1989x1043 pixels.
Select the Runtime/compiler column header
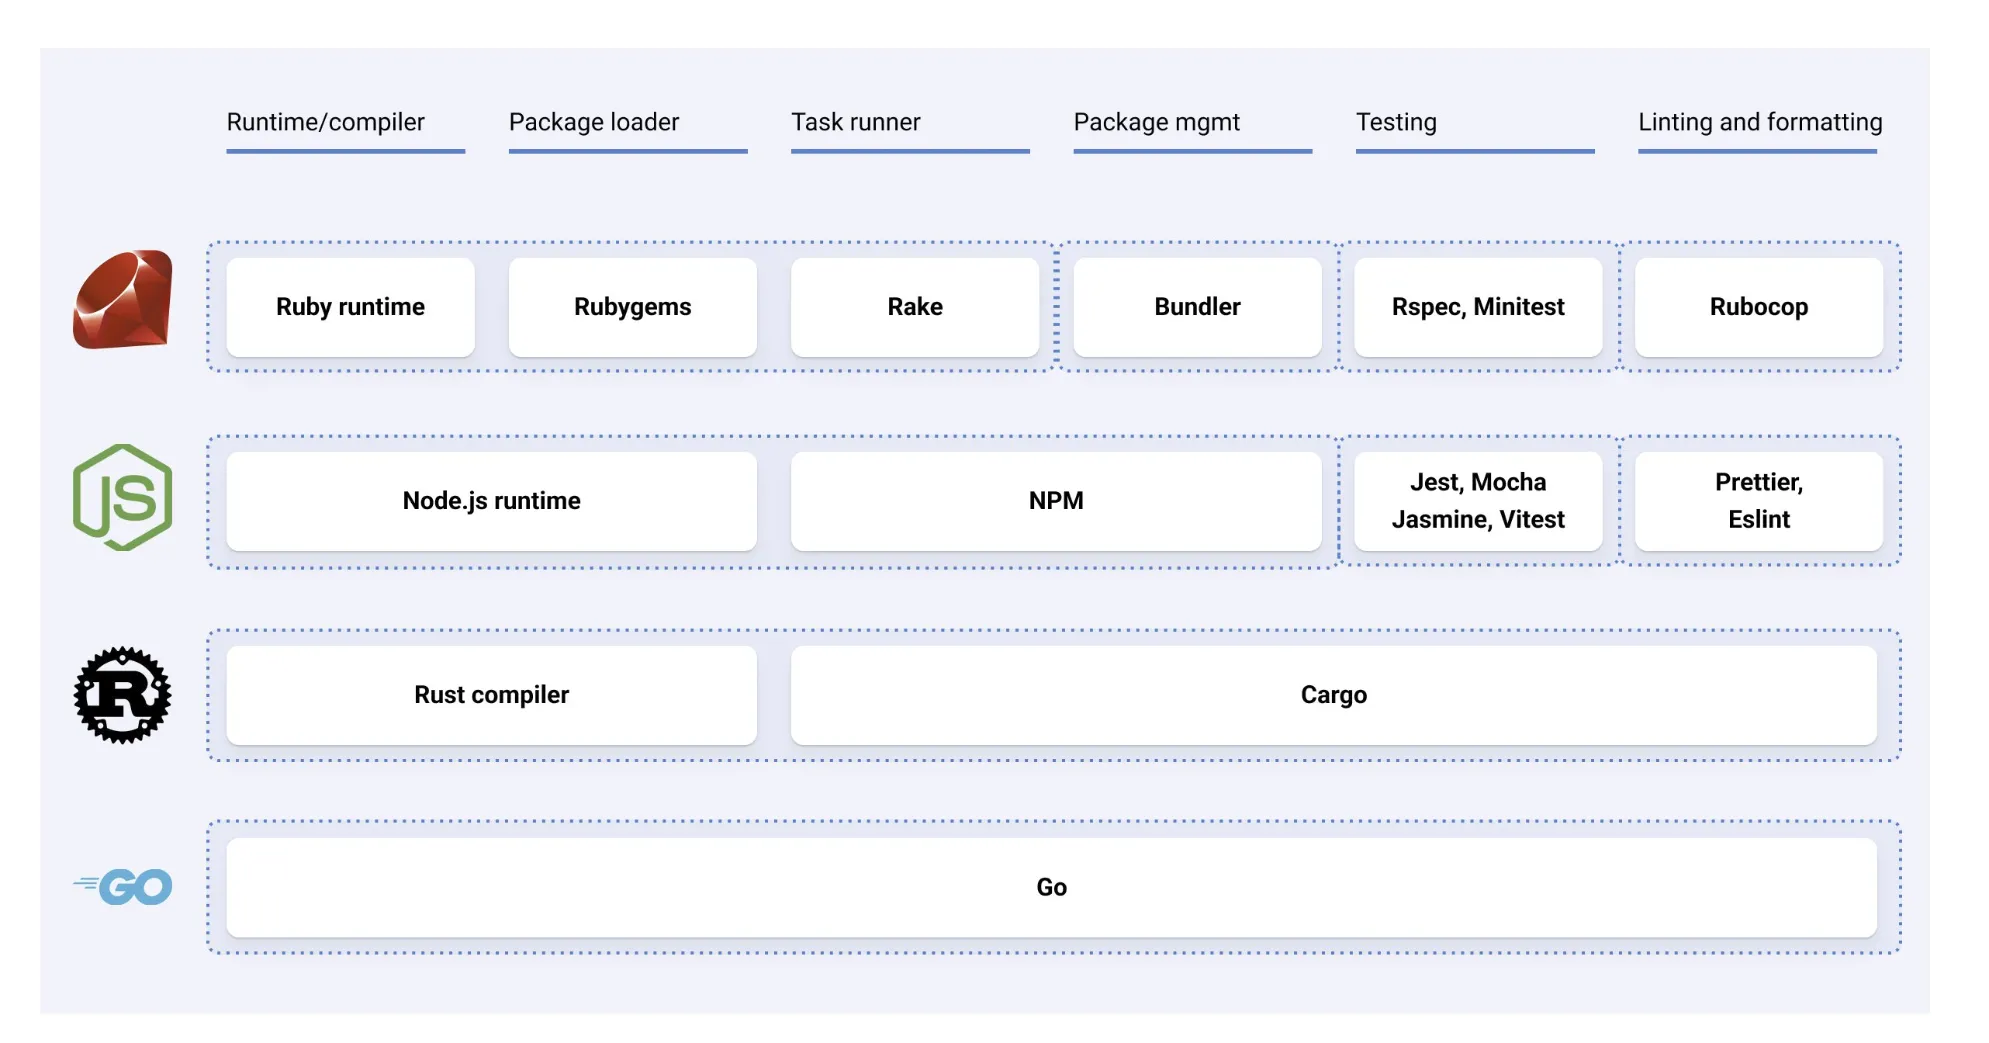tap(324, 122)
